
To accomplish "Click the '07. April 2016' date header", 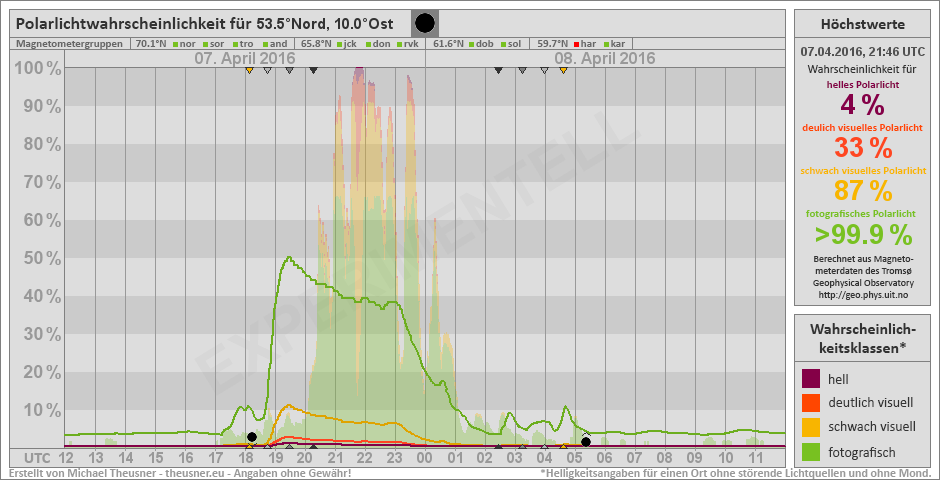I will [244, 59].
